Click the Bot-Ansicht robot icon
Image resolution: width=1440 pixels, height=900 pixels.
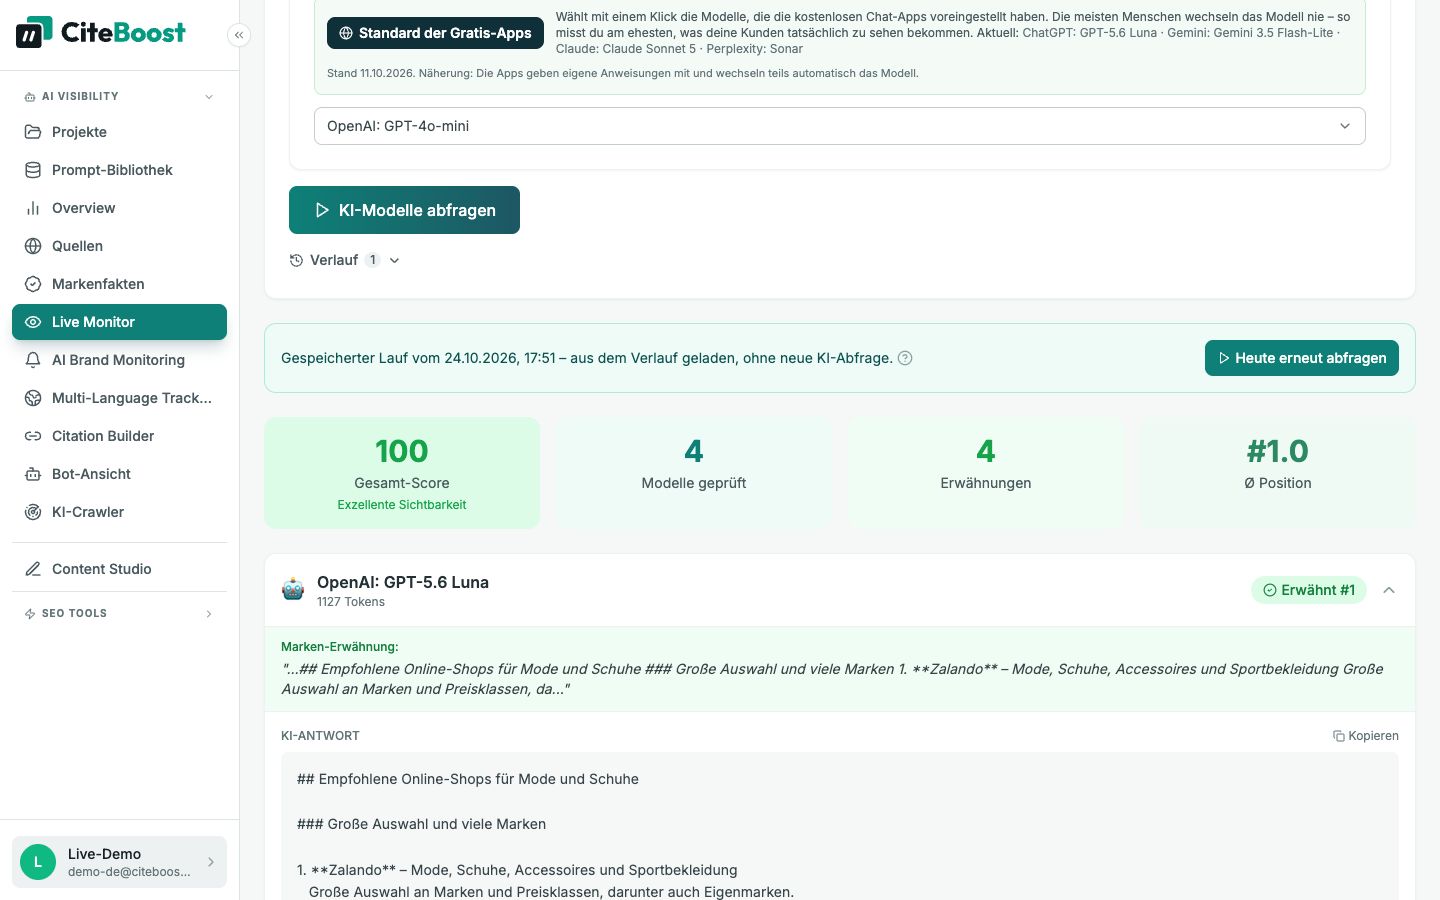click(33, 474)
